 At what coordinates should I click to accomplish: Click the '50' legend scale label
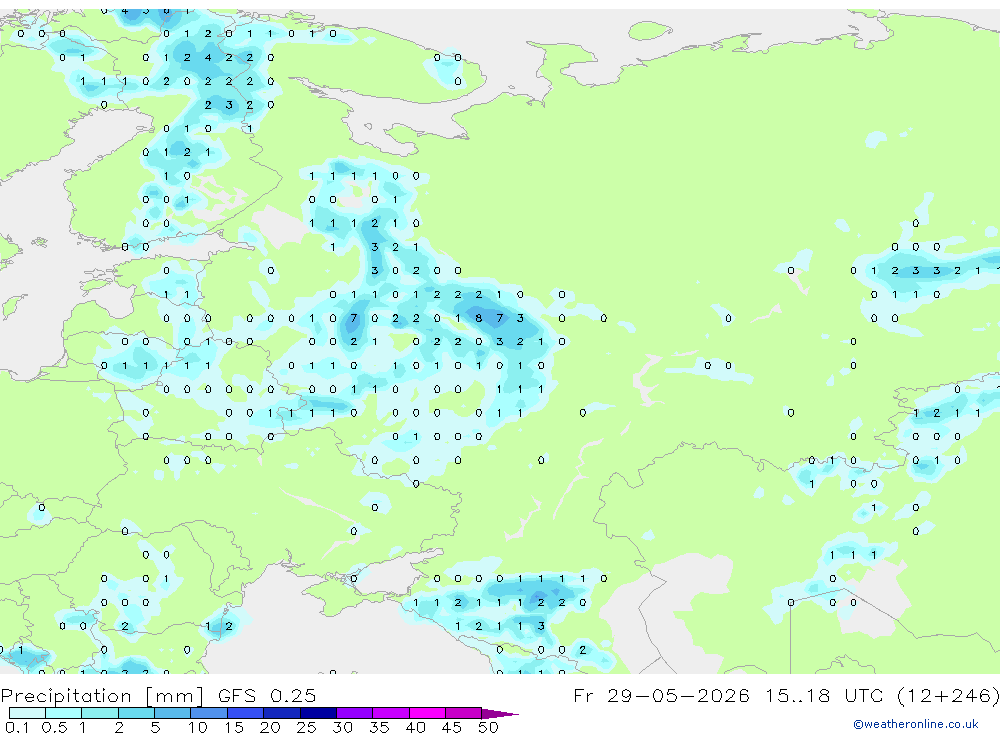click(x=488, y=727)
